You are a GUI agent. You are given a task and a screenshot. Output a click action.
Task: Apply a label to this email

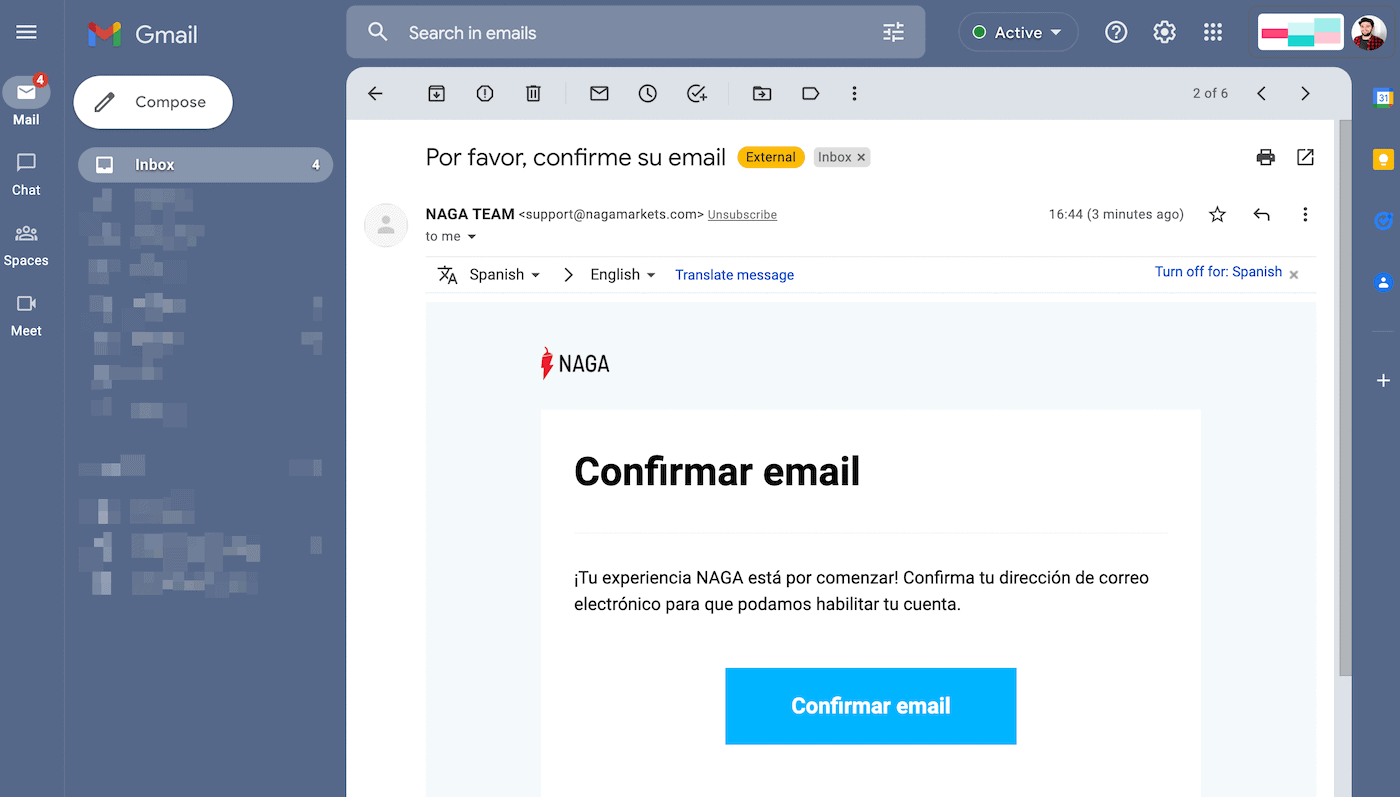tap(811, 93)
